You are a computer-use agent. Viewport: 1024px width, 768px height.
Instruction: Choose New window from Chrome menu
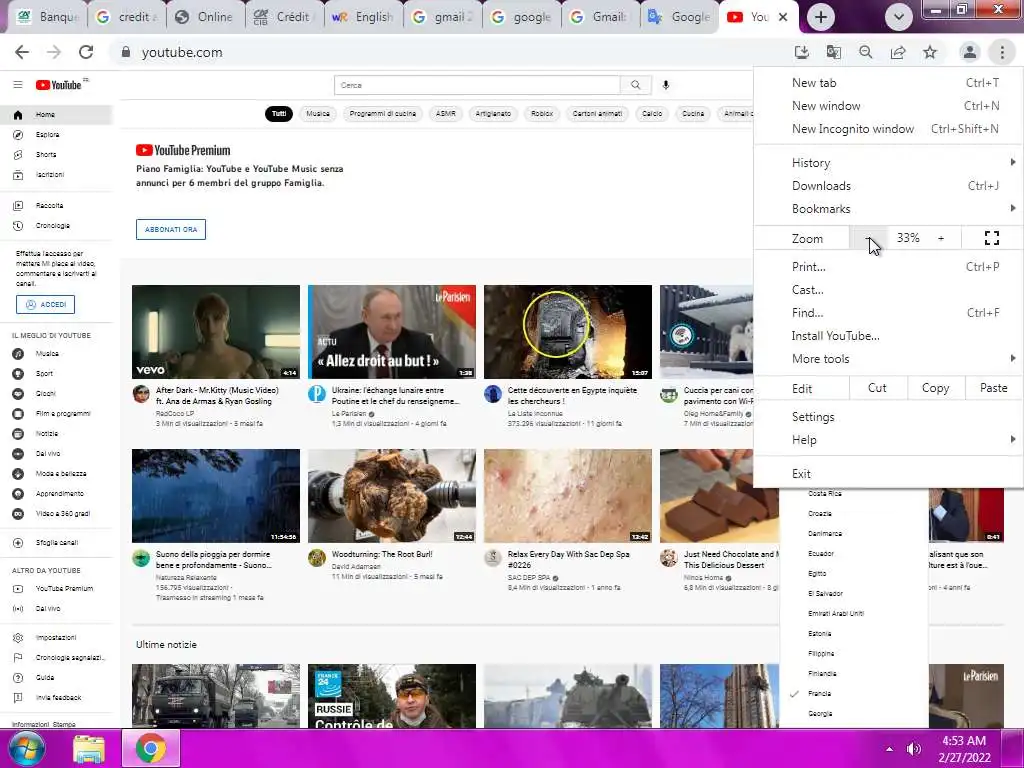tap(889, 106)
